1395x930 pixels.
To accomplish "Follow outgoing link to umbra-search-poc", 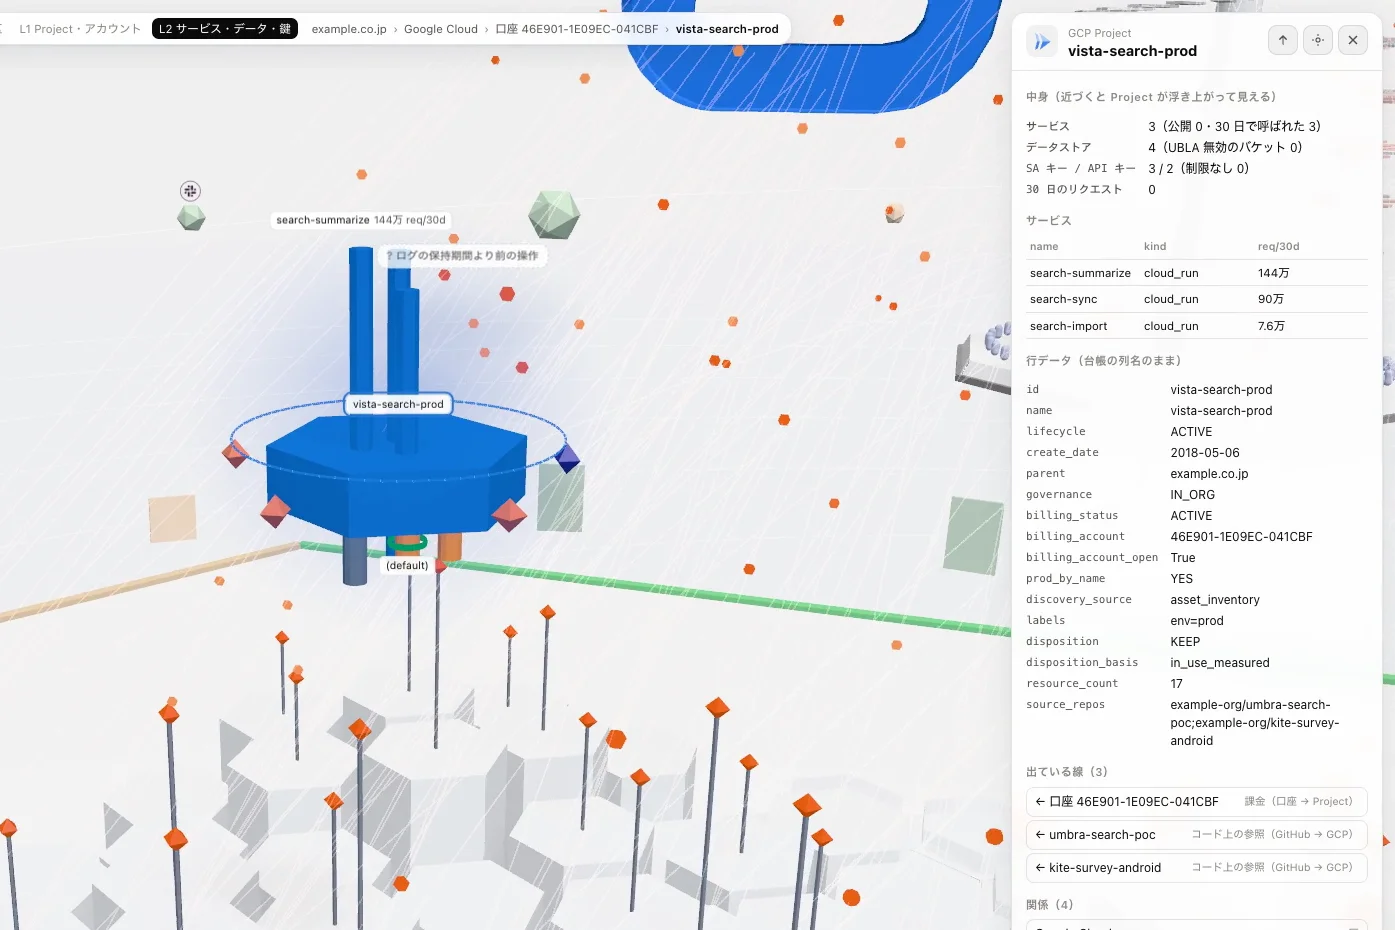I will [1197, 834].
